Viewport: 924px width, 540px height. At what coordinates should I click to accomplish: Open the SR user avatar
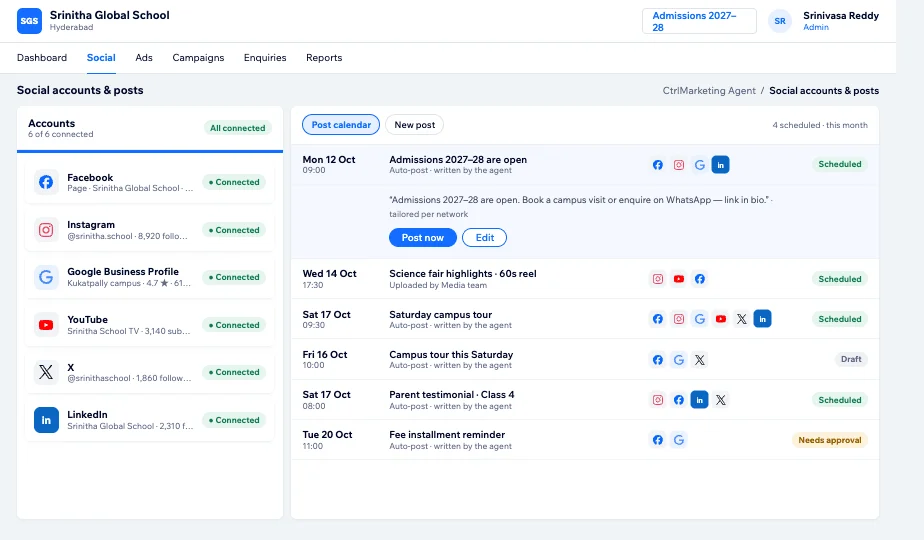pos(780,21)
